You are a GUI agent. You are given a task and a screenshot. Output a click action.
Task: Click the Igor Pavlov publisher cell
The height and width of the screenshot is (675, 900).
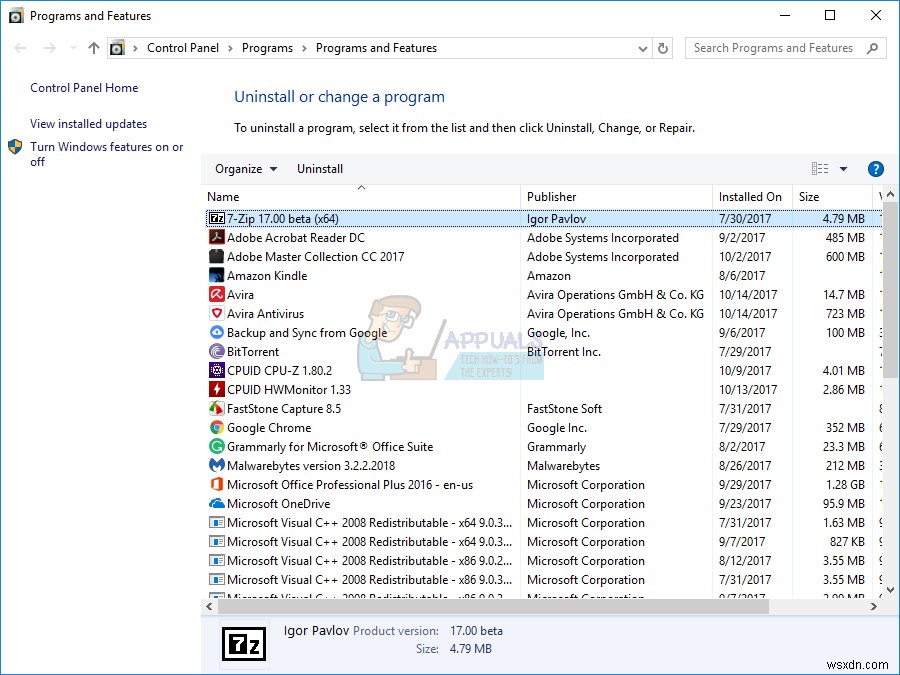556,219
